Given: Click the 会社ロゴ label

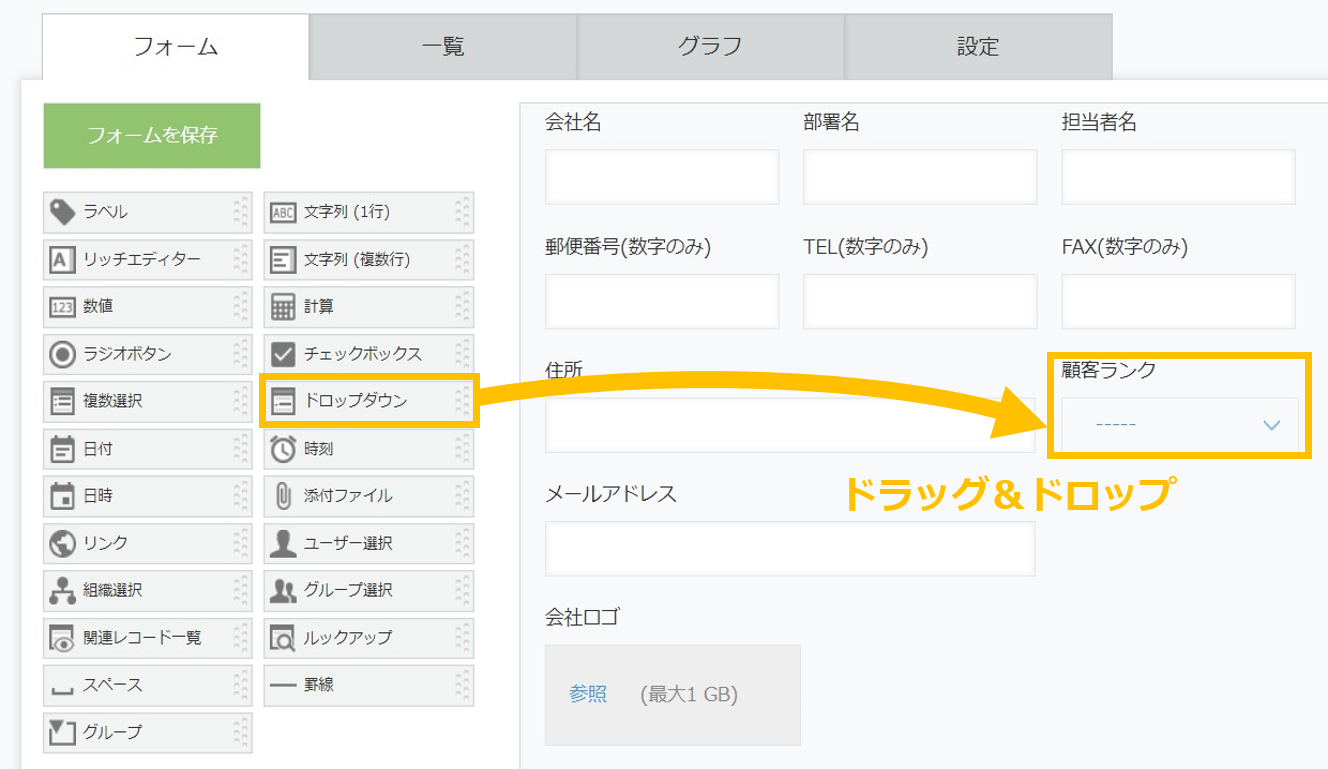Looking at the screenshot, I should point(582,616).
